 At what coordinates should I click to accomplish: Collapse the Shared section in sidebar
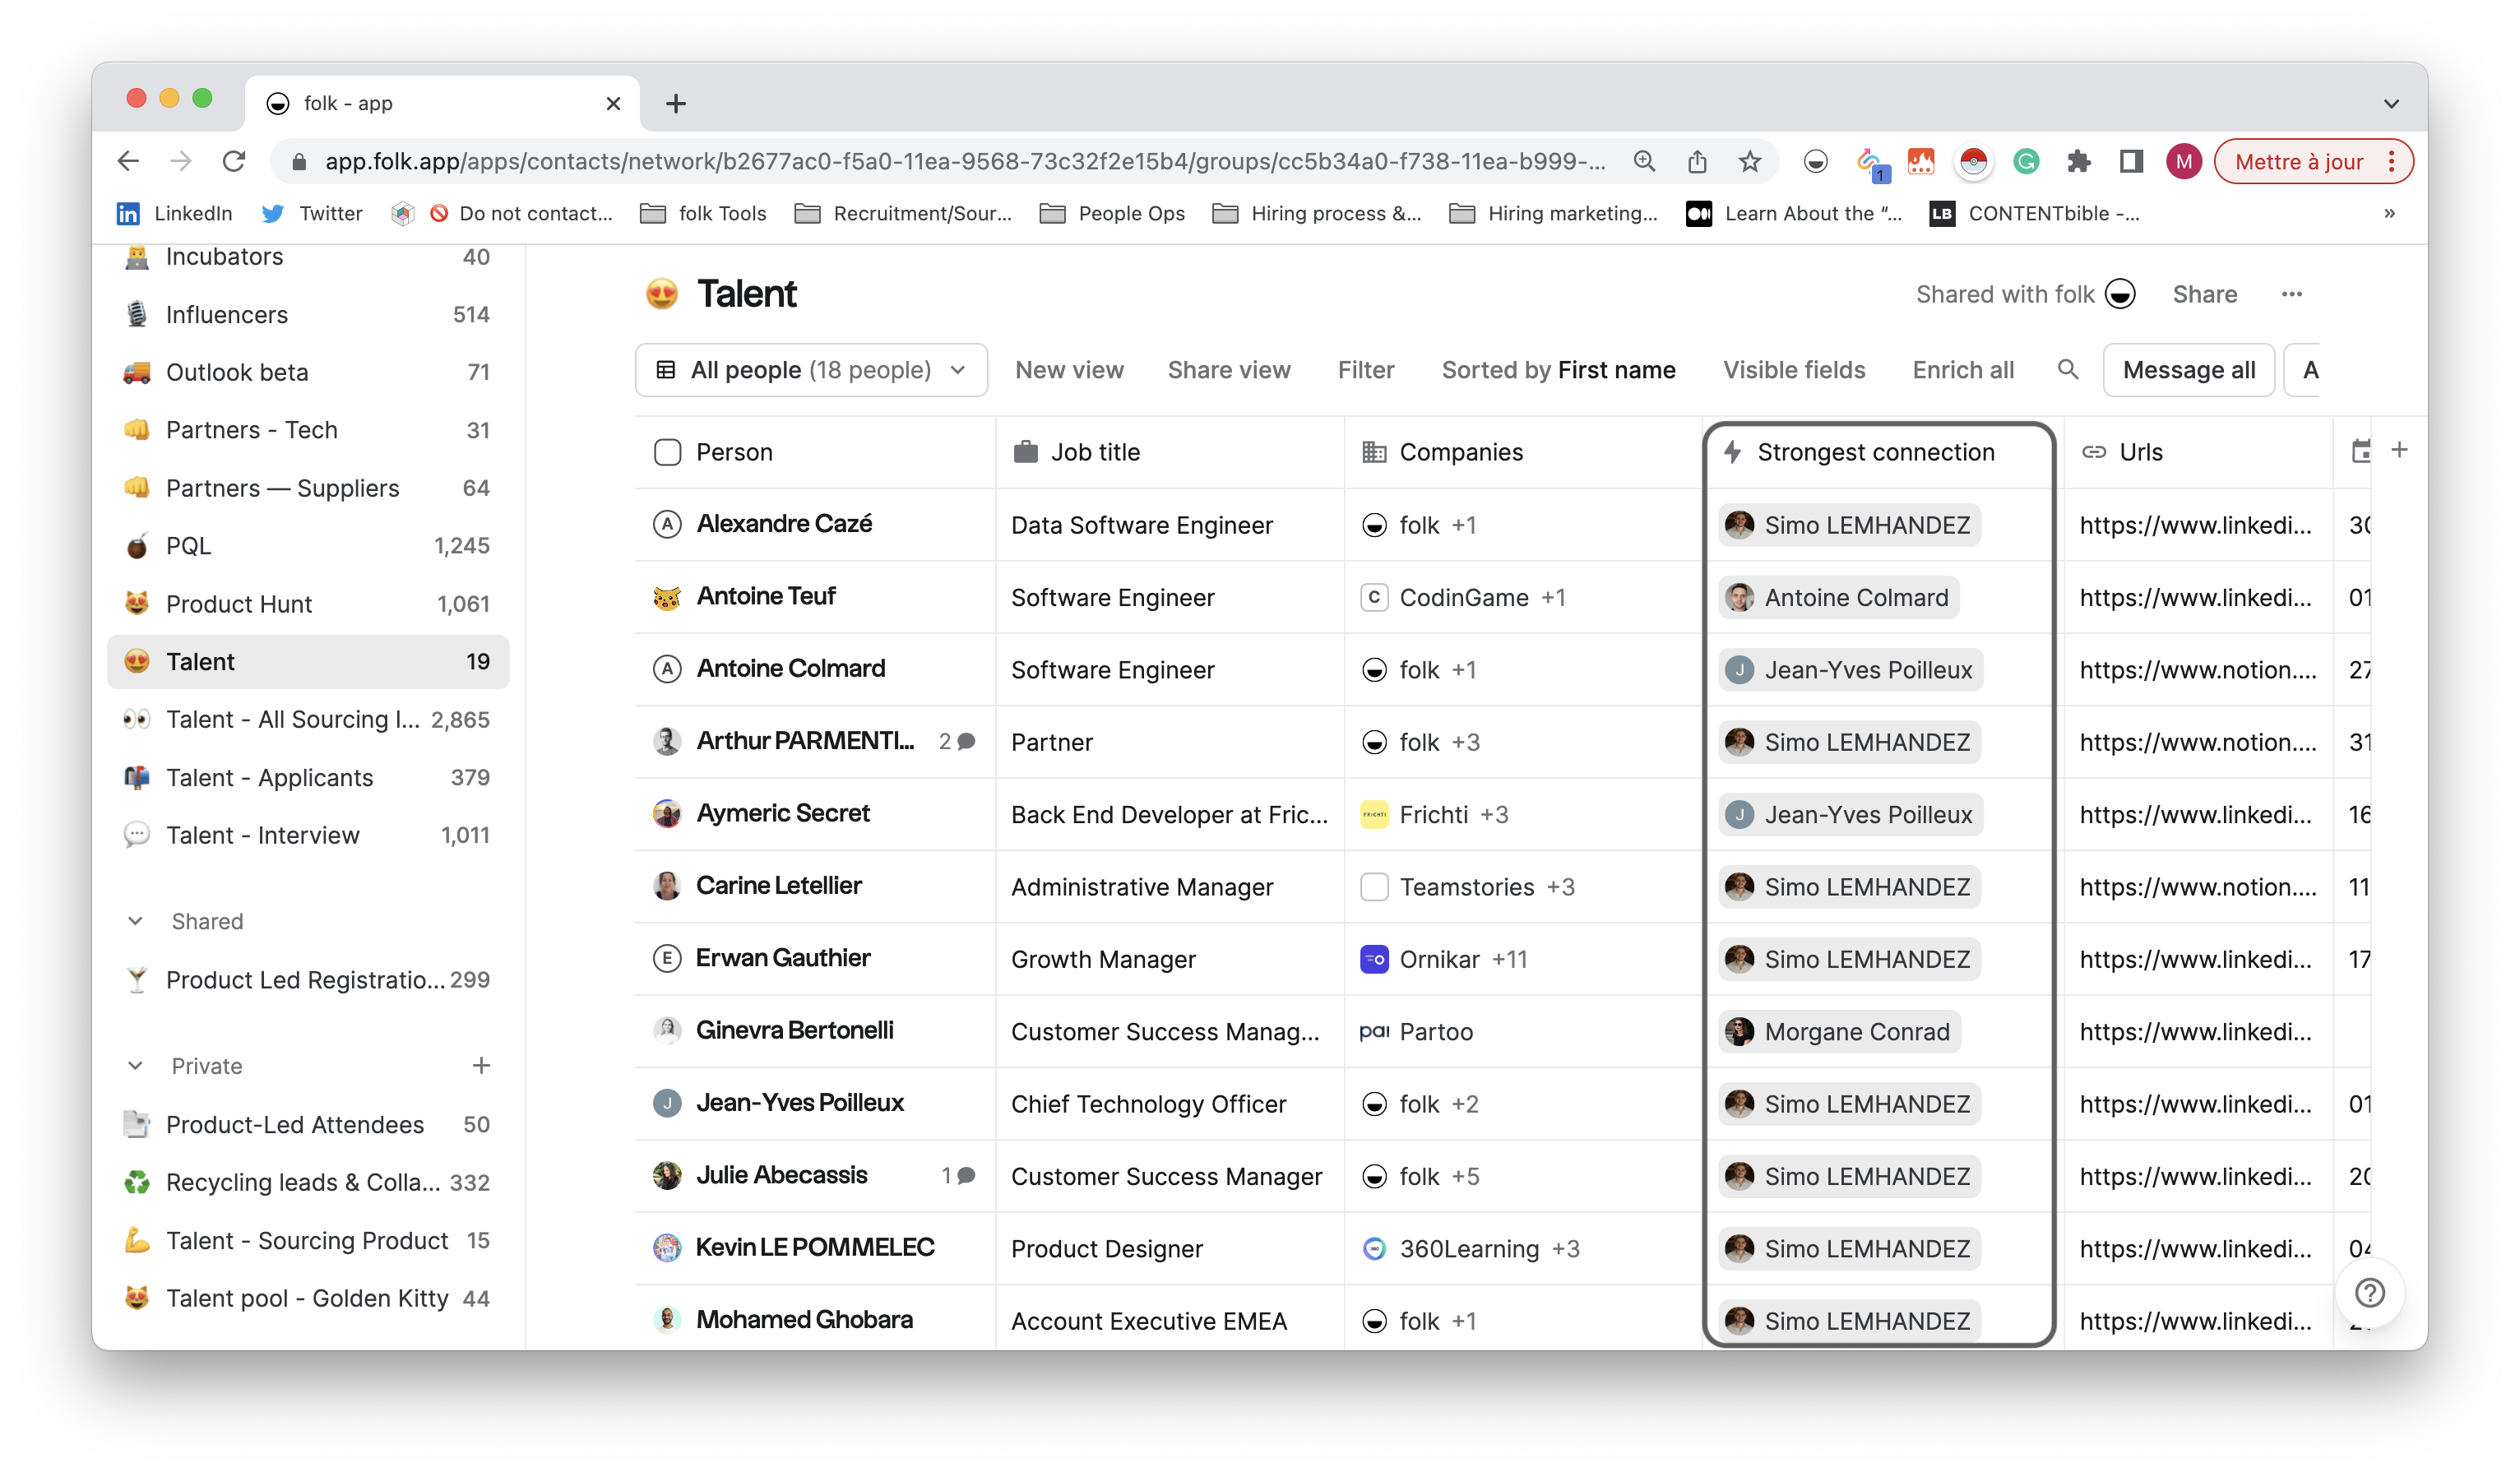point(136,921)
